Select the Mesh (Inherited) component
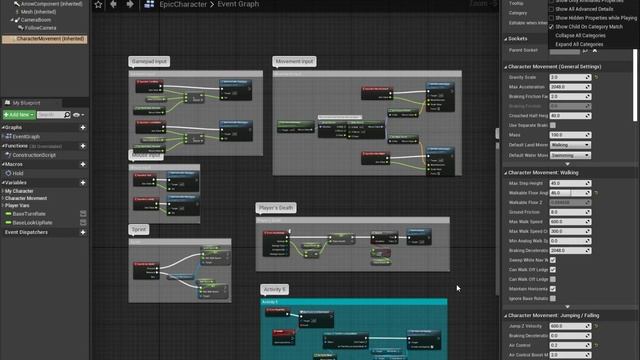Image resolution: width=640 pixels, height=360 pixels. (x=38, y=12)
